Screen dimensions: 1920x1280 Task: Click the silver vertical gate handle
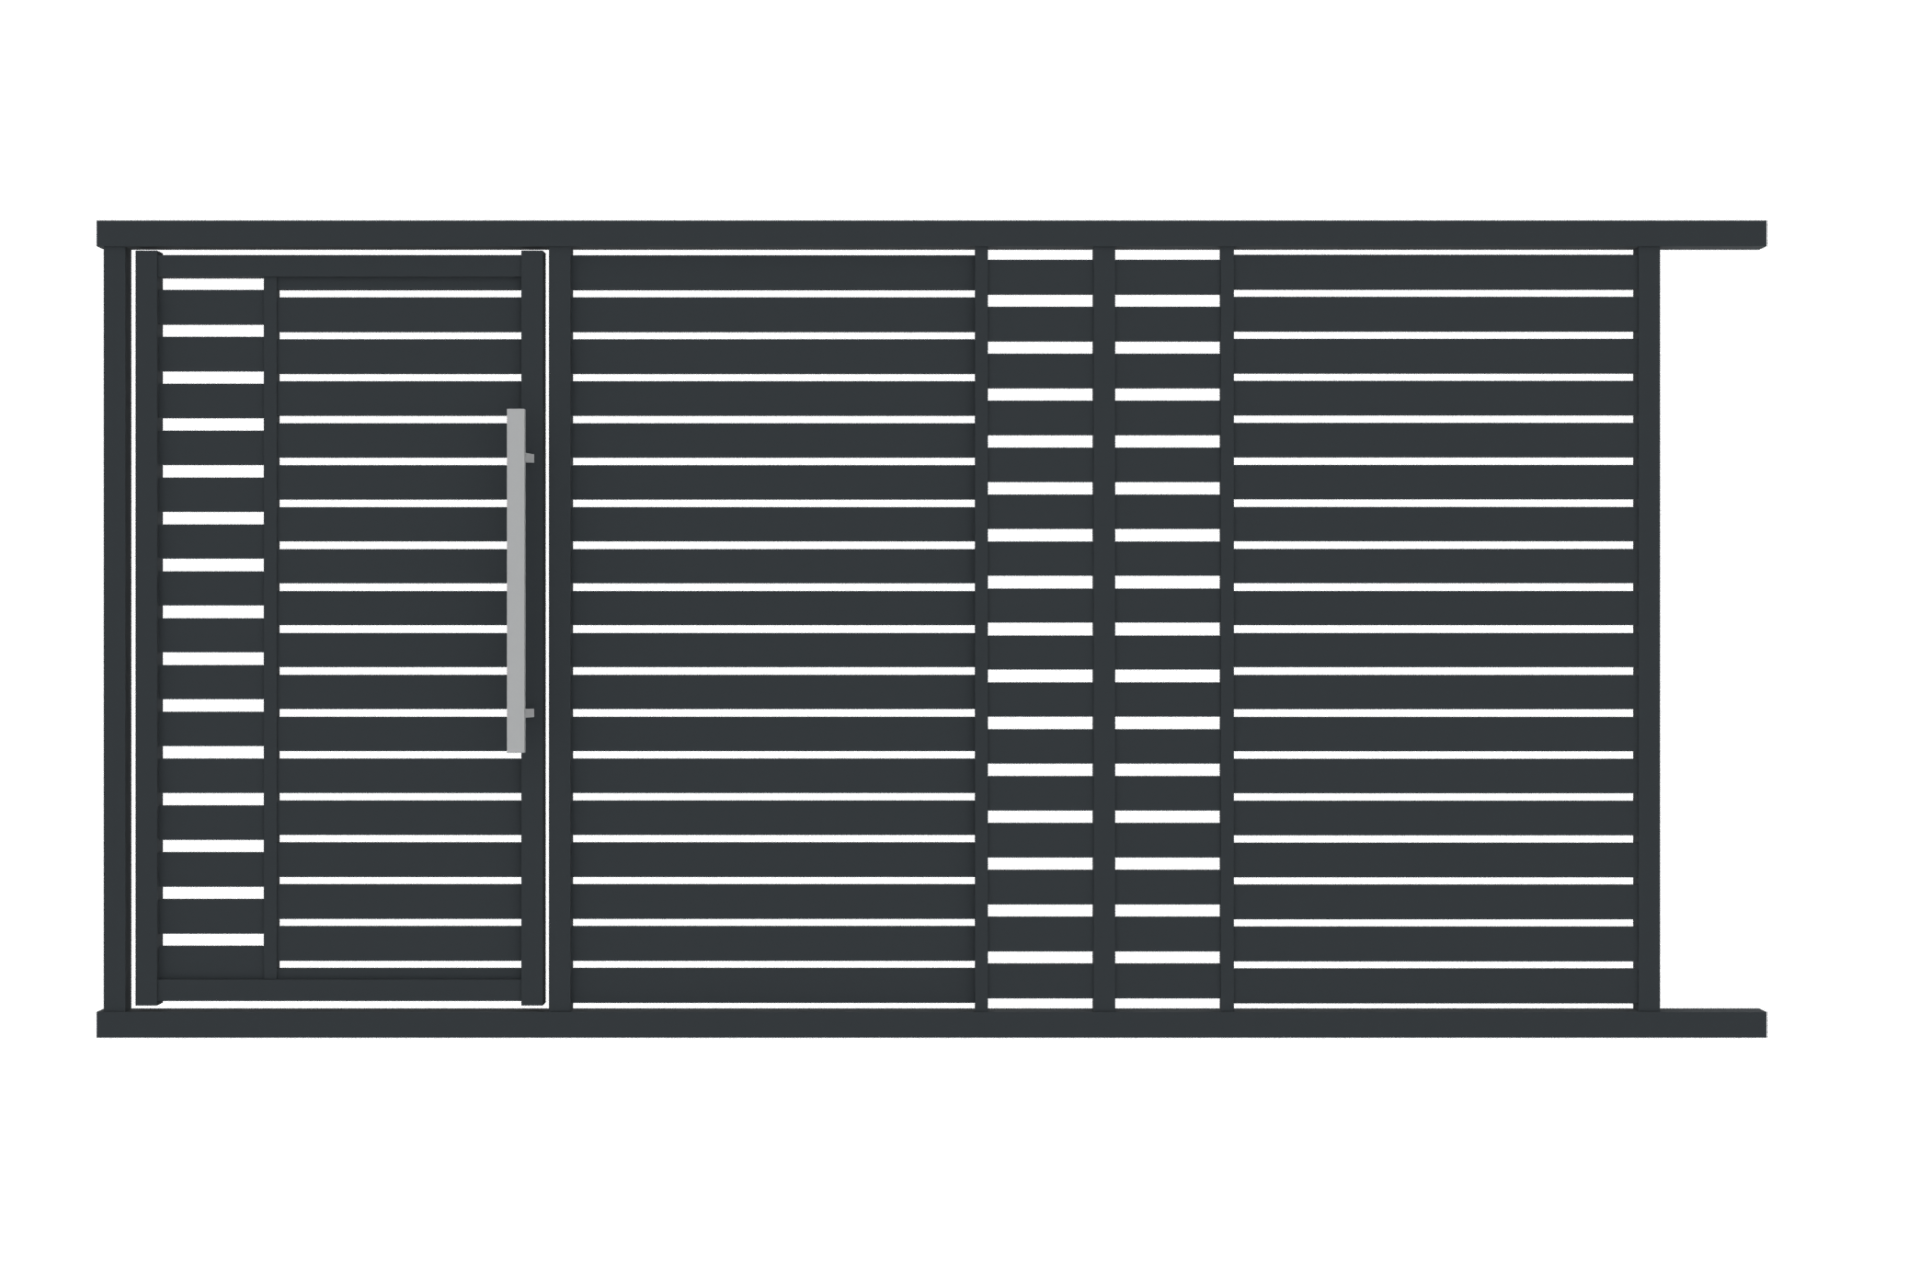tap(516, 580)
